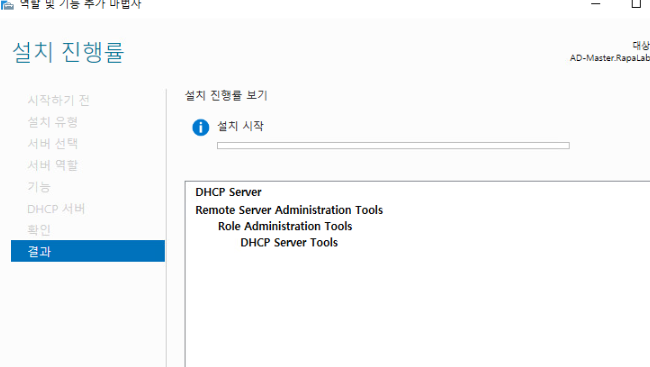Image resolution: width=650 pixels, height=367 pixels.
Task: Click the Remote Server Administration Tools entry
Action: (x=289, y=210)
